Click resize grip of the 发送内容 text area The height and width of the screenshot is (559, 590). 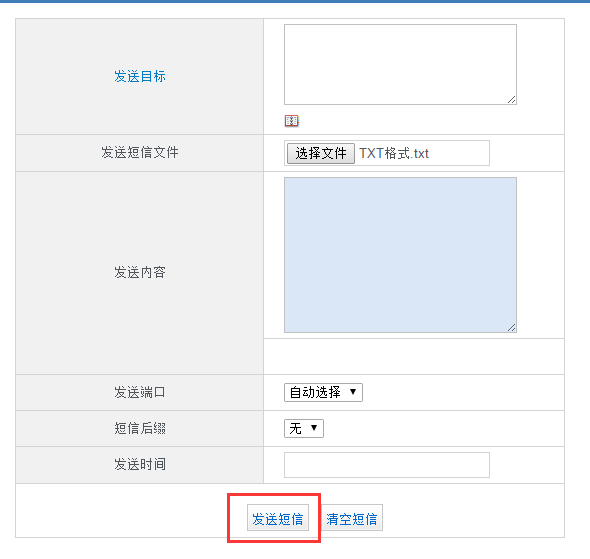pos(511,328)
